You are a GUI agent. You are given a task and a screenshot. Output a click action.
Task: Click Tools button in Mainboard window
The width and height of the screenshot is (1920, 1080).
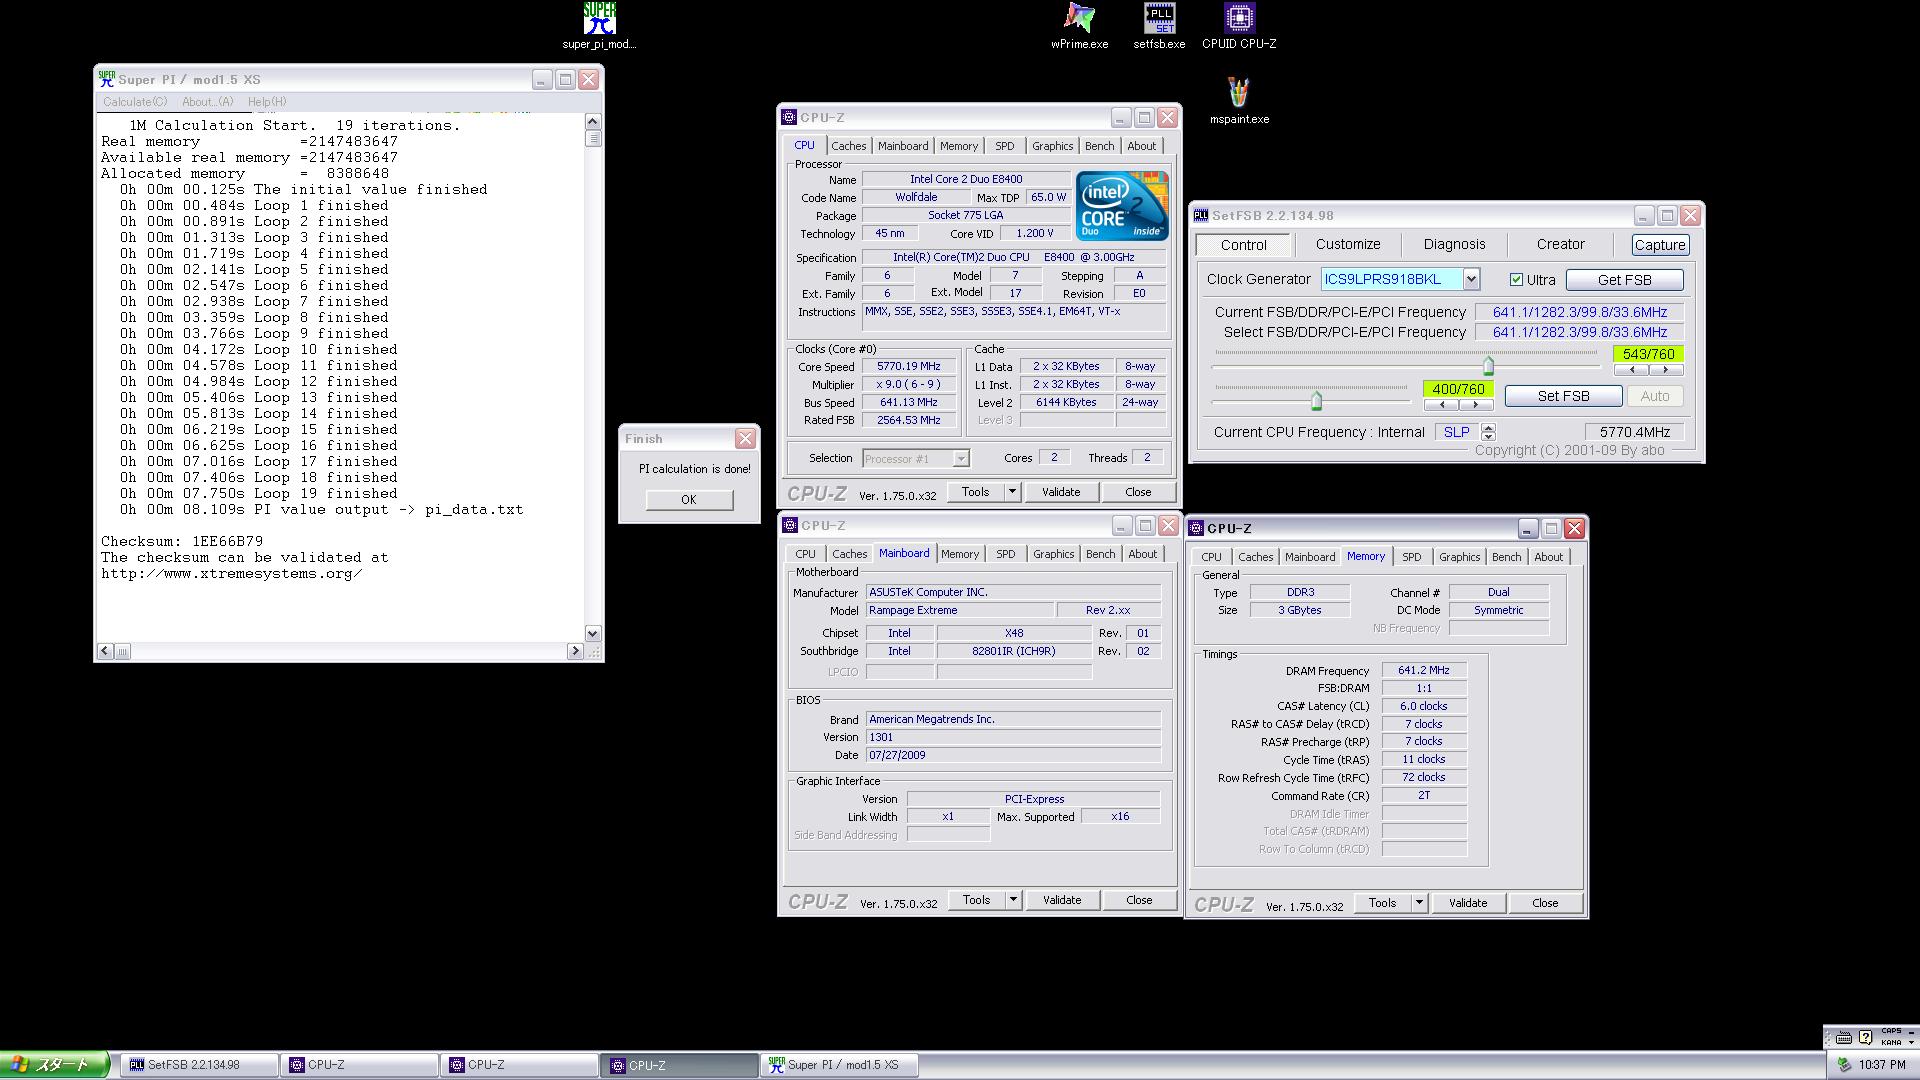tap(976, 899)
